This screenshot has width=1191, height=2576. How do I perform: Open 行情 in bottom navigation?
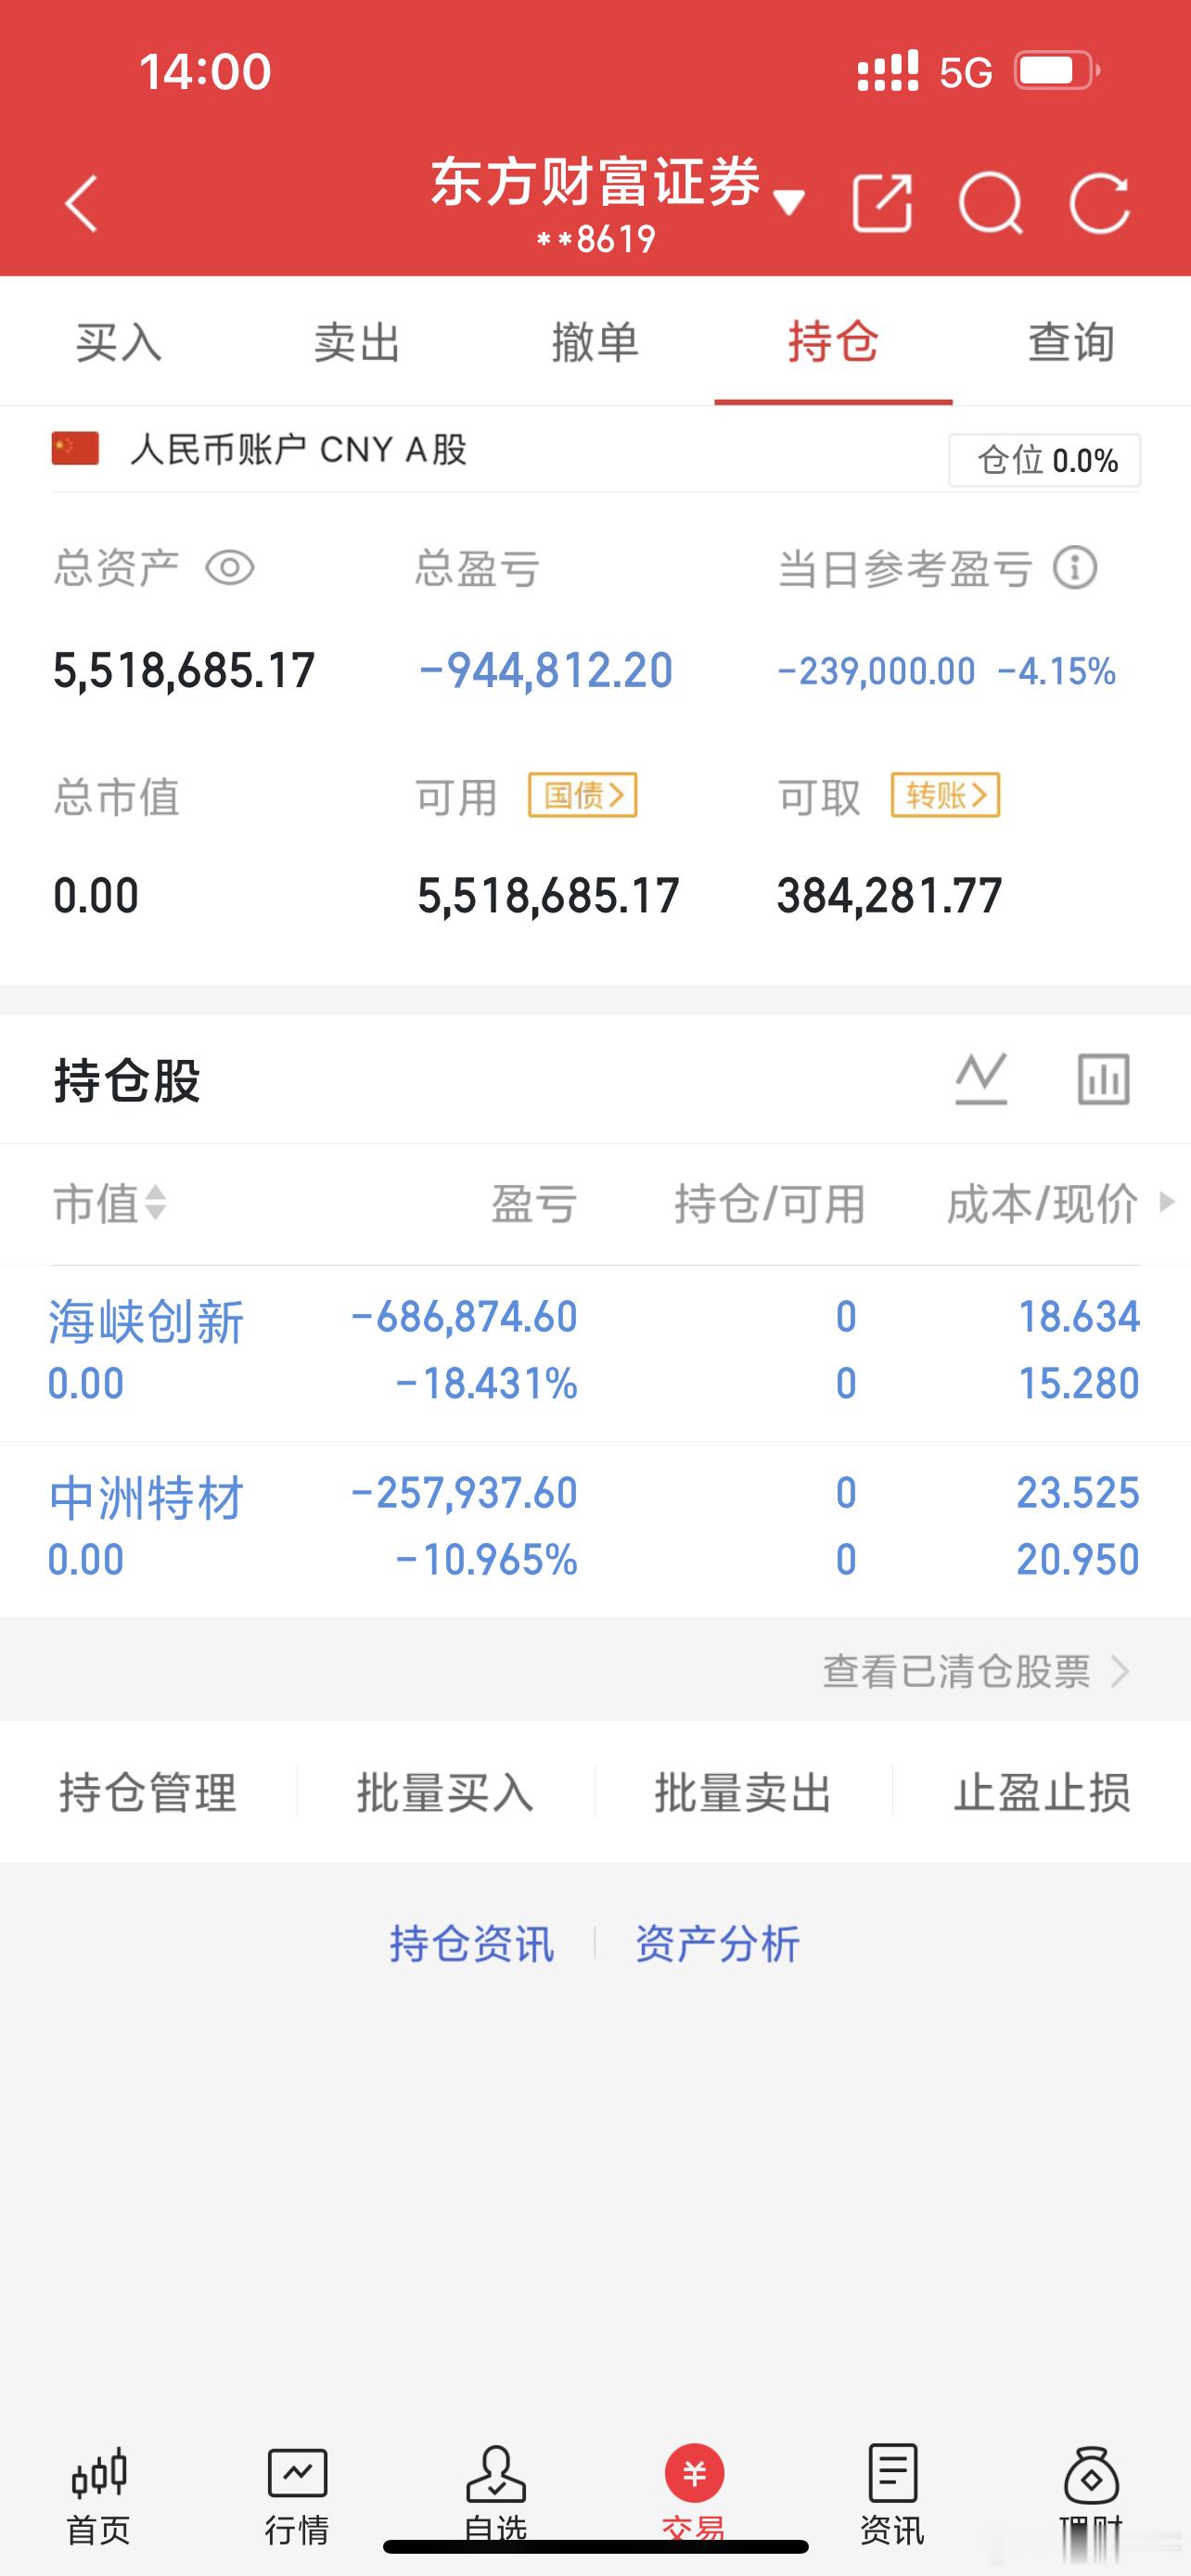pos(297,2496)
